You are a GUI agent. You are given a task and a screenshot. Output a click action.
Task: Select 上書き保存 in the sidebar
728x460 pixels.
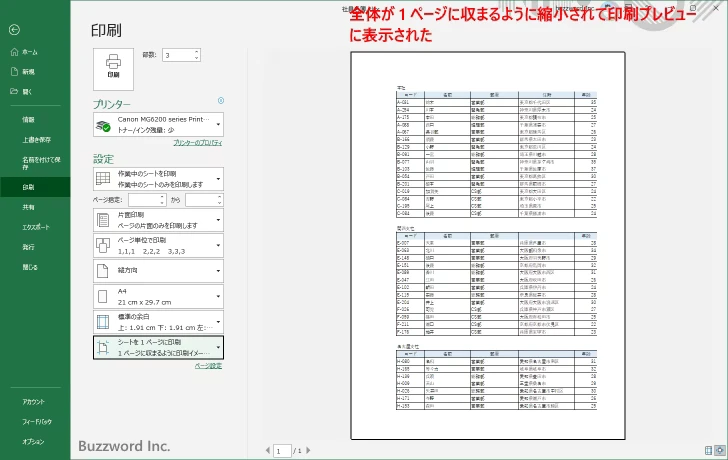[36, 140]
